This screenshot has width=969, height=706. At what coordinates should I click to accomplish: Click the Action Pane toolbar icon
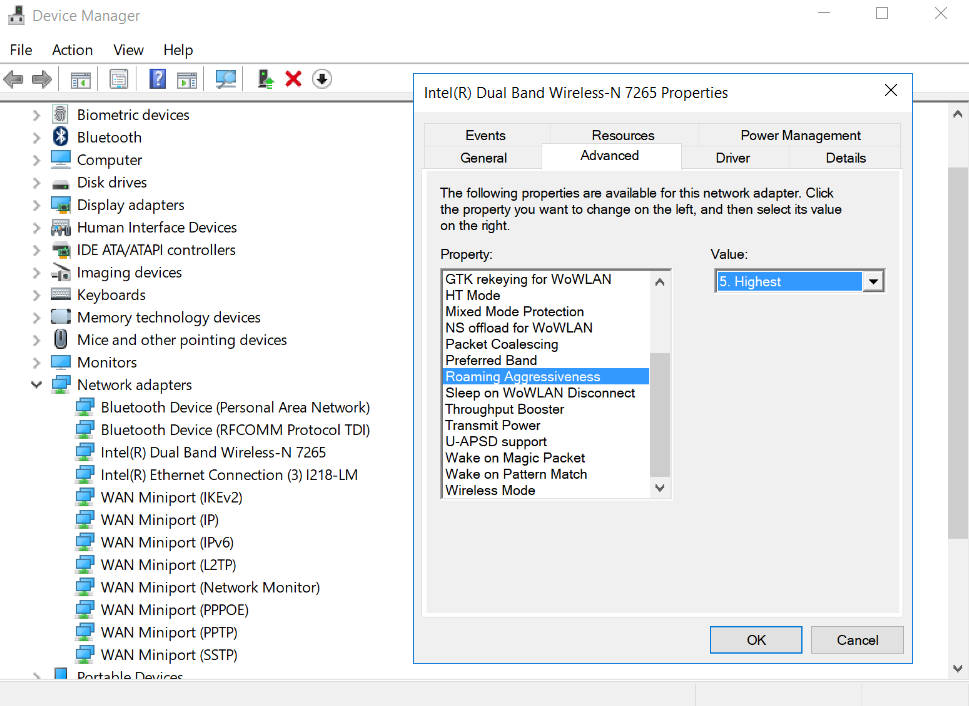point(187,80)
